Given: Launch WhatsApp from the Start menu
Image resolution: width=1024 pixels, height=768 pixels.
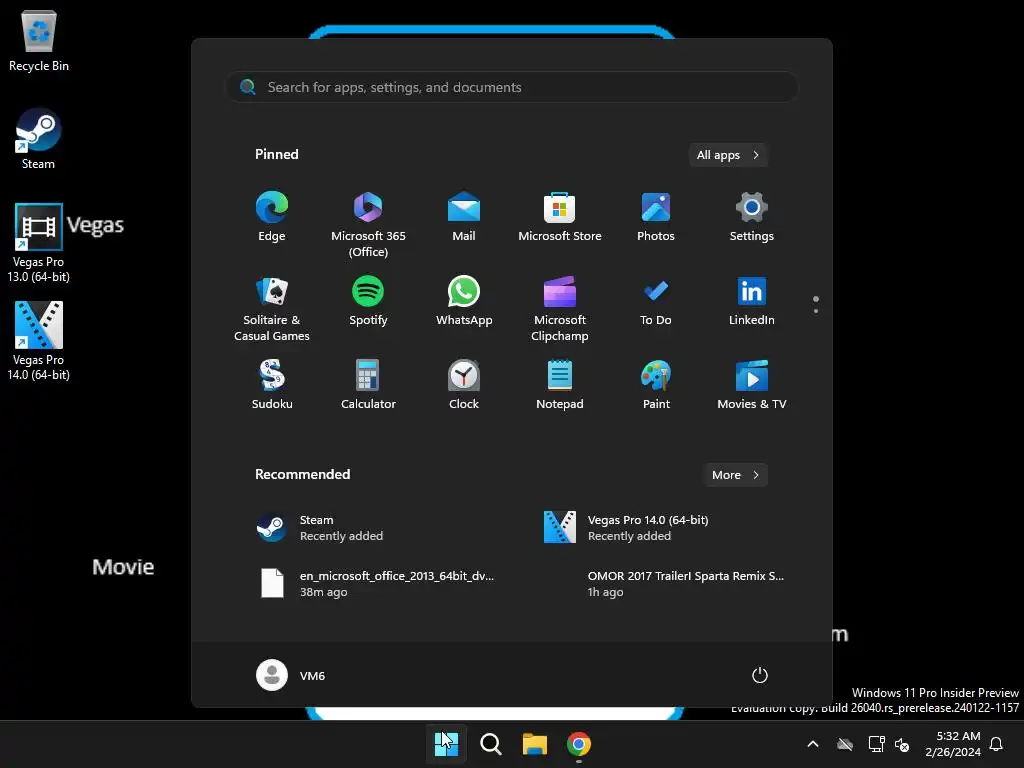Looking at the screenshot, I should click(x=464, y=301).
